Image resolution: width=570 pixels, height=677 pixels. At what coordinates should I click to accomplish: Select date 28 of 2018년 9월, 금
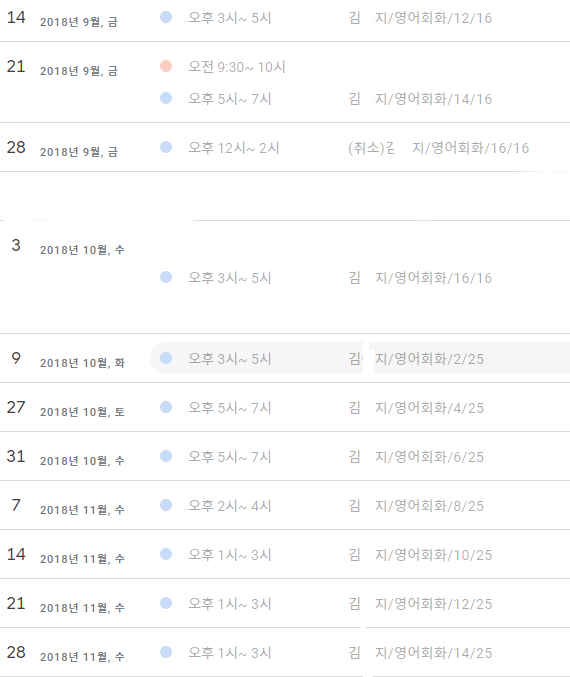(x=16, y=147)
